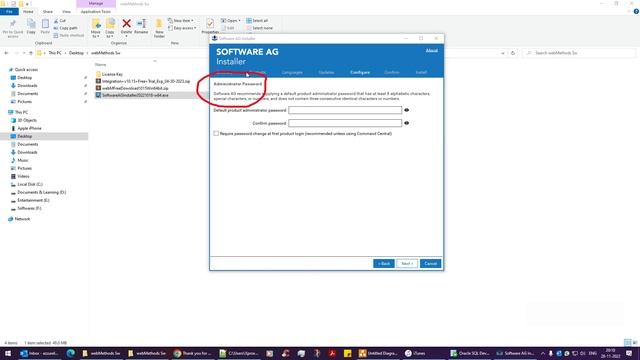Screen dimensions: 640x360
Task: Expand the New item dropdown
Action: 181,20
